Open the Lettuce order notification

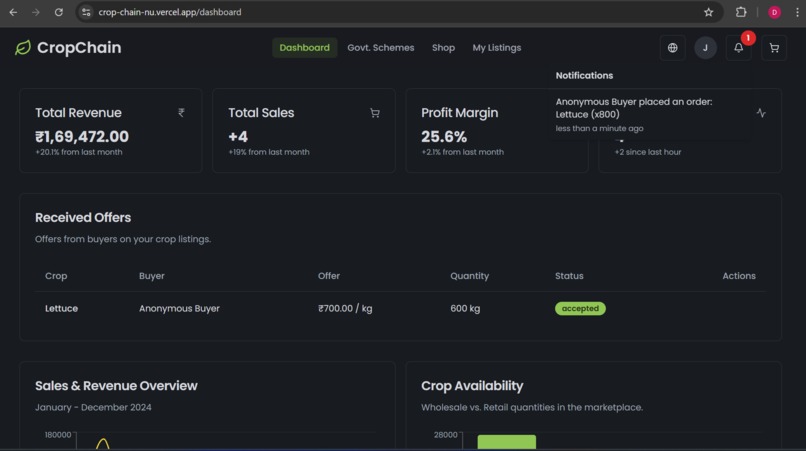tap(648, 115)
